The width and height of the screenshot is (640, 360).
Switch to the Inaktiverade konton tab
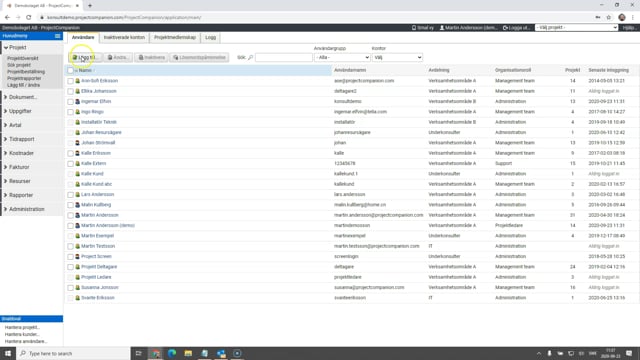point(124,38)
